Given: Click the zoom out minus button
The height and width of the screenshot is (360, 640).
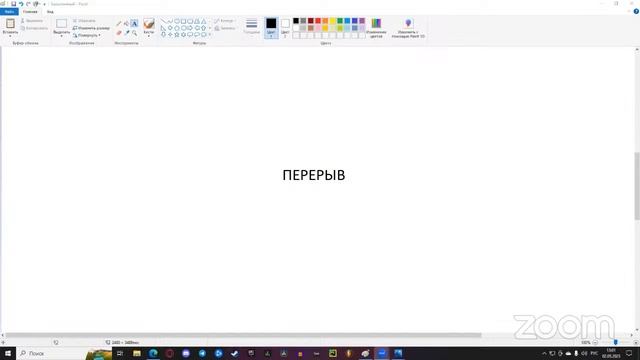Looking at the screenshot, I should pos(595,342).
